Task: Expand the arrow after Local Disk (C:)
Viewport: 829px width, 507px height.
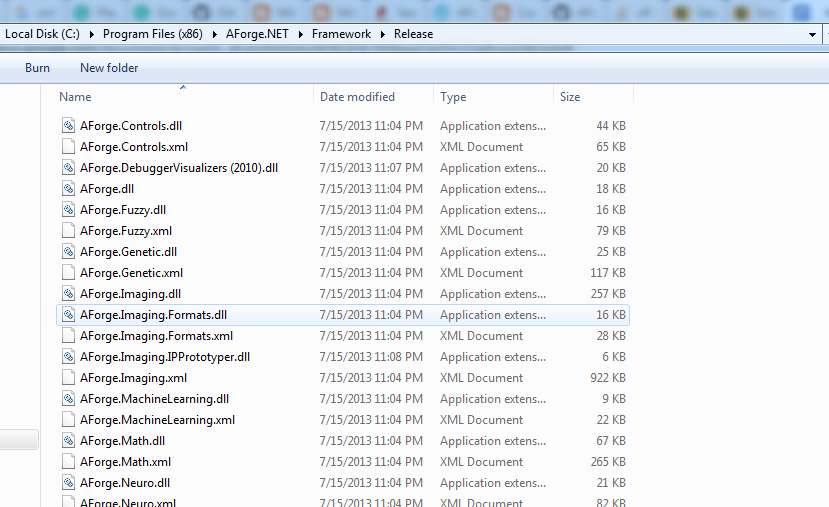Action: (x=91, y=34)
